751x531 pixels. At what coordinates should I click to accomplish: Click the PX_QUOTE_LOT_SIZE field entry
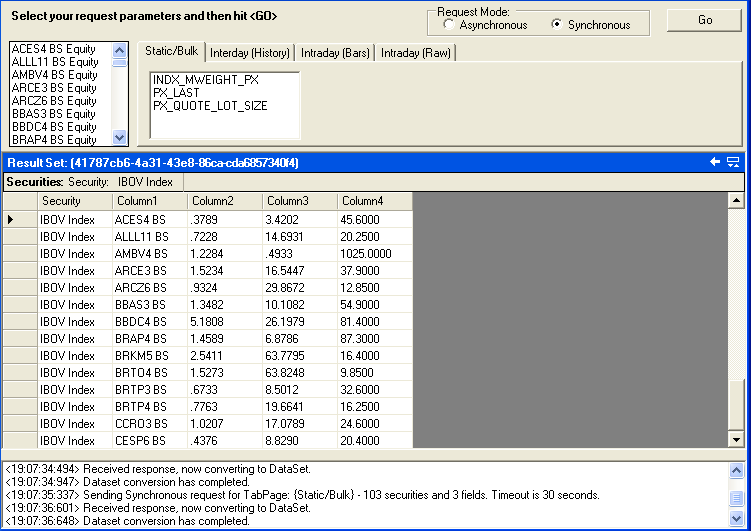click(210, 105)
